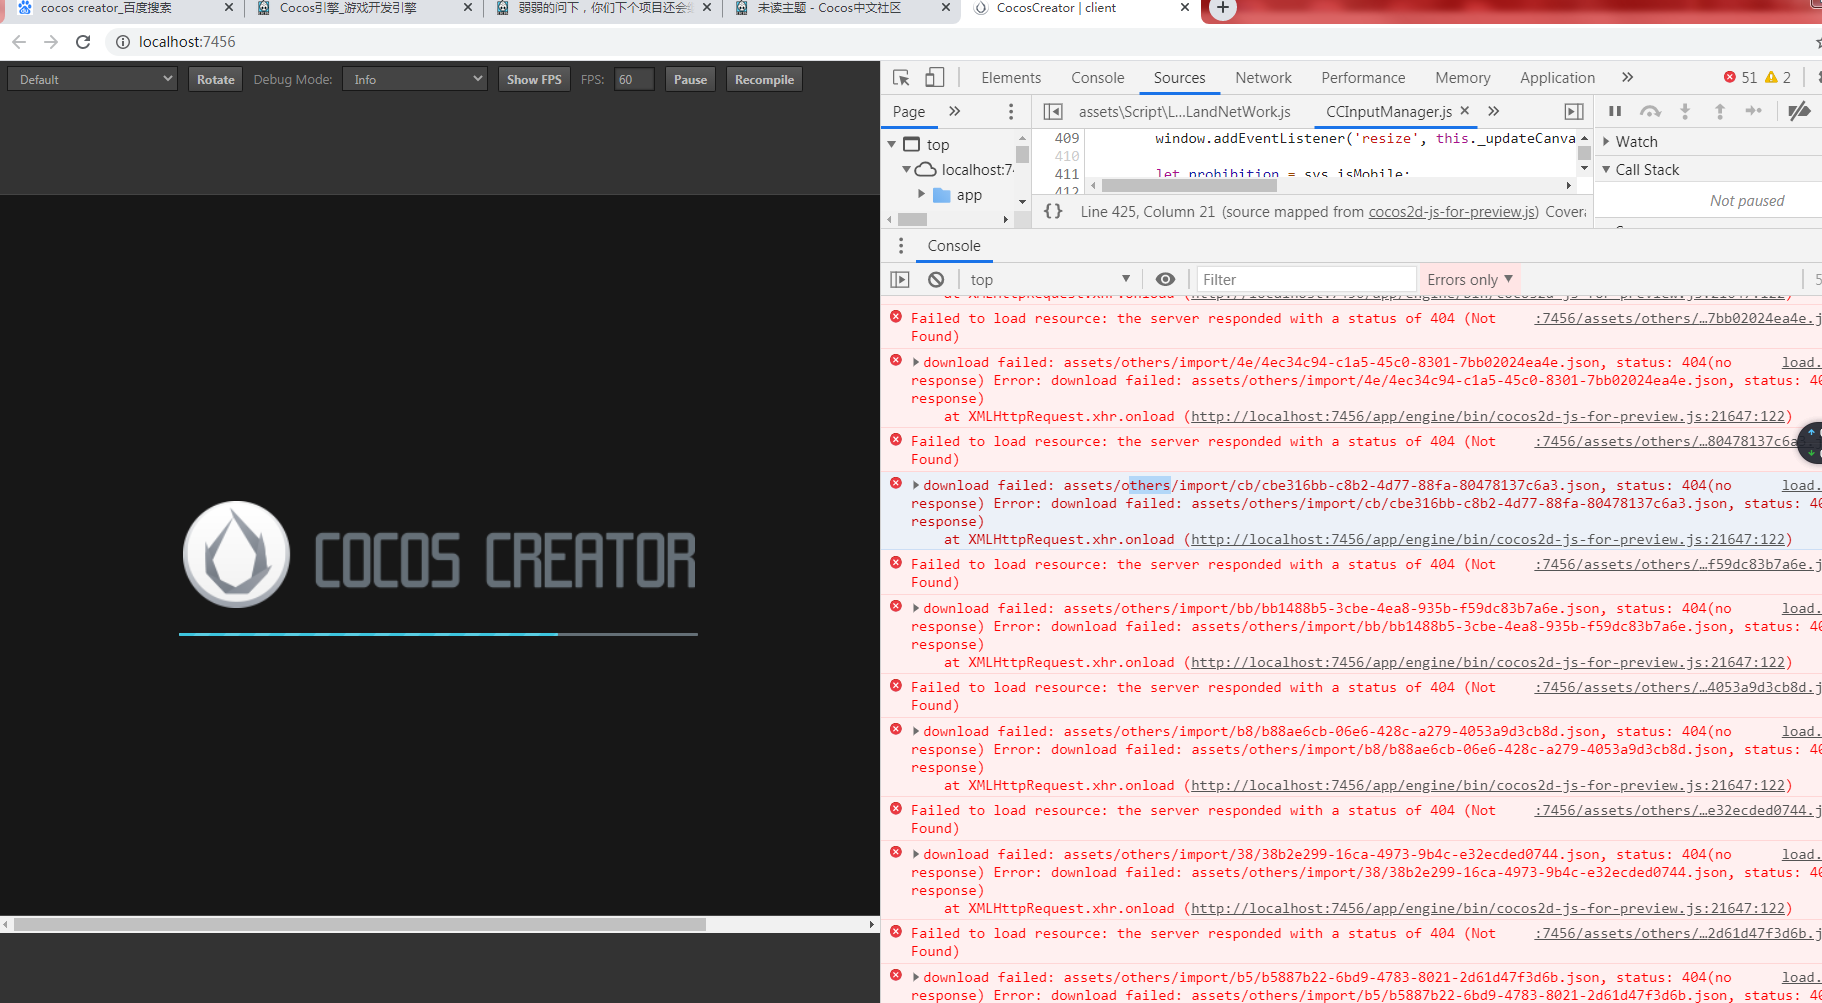
Task: Open more Sources navigator tabs
Action: [955, 111]
